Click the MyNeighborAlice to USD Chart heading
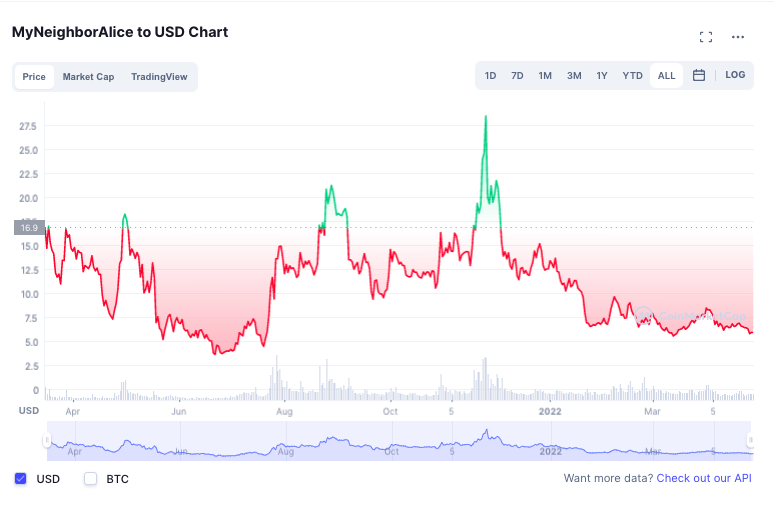 click(120, 32)
